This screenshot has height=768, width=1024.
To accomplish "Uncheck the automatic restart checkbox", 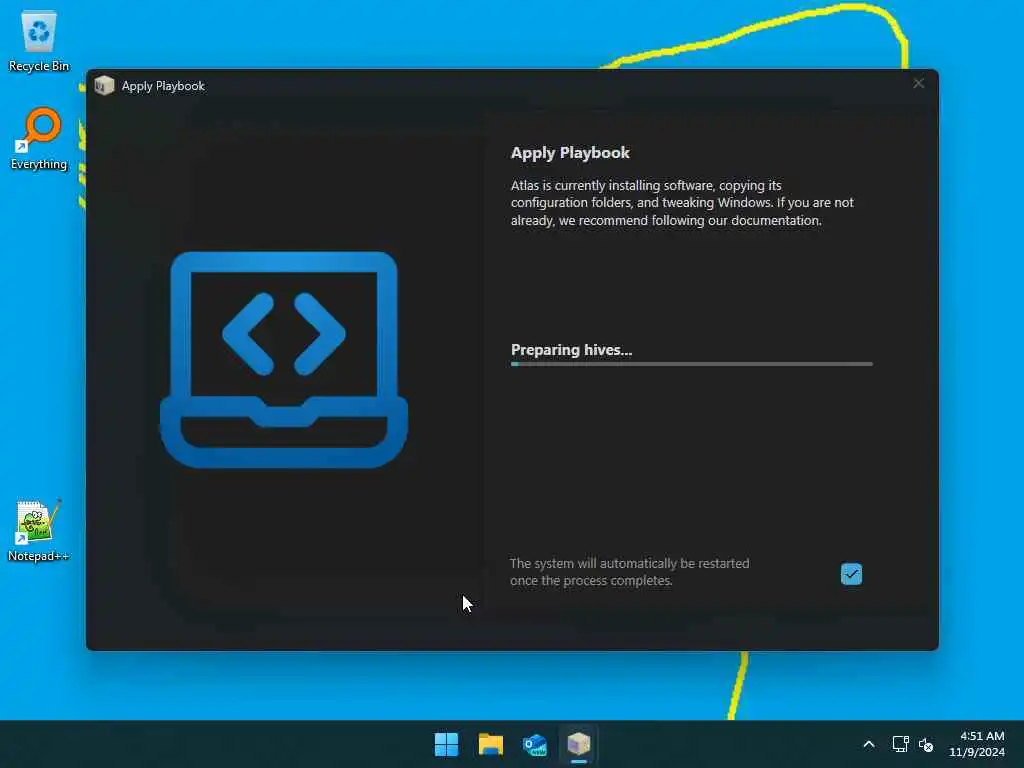I will 851,574.
